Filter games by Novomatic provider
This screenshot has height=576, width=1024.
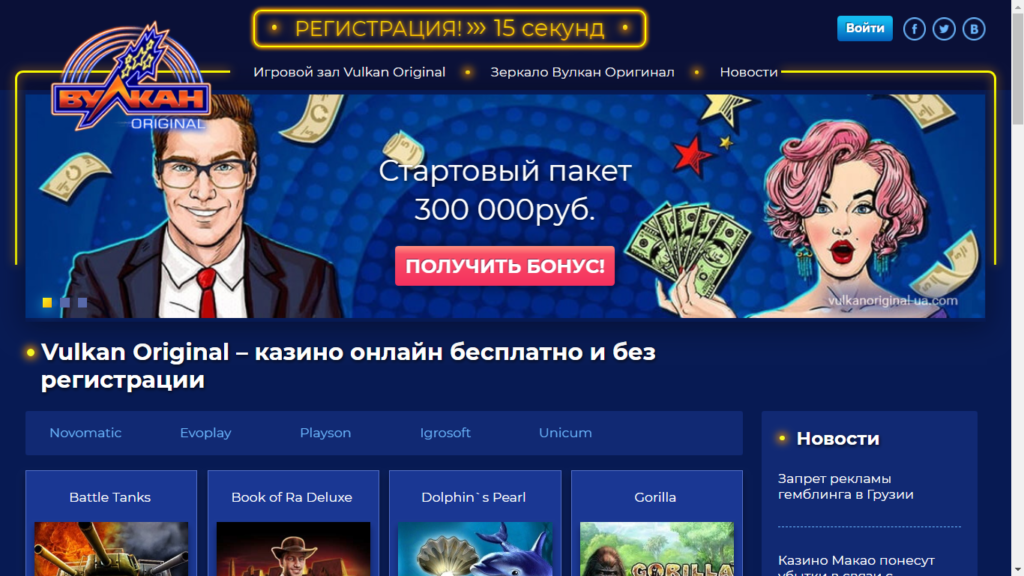click(86, 432)
